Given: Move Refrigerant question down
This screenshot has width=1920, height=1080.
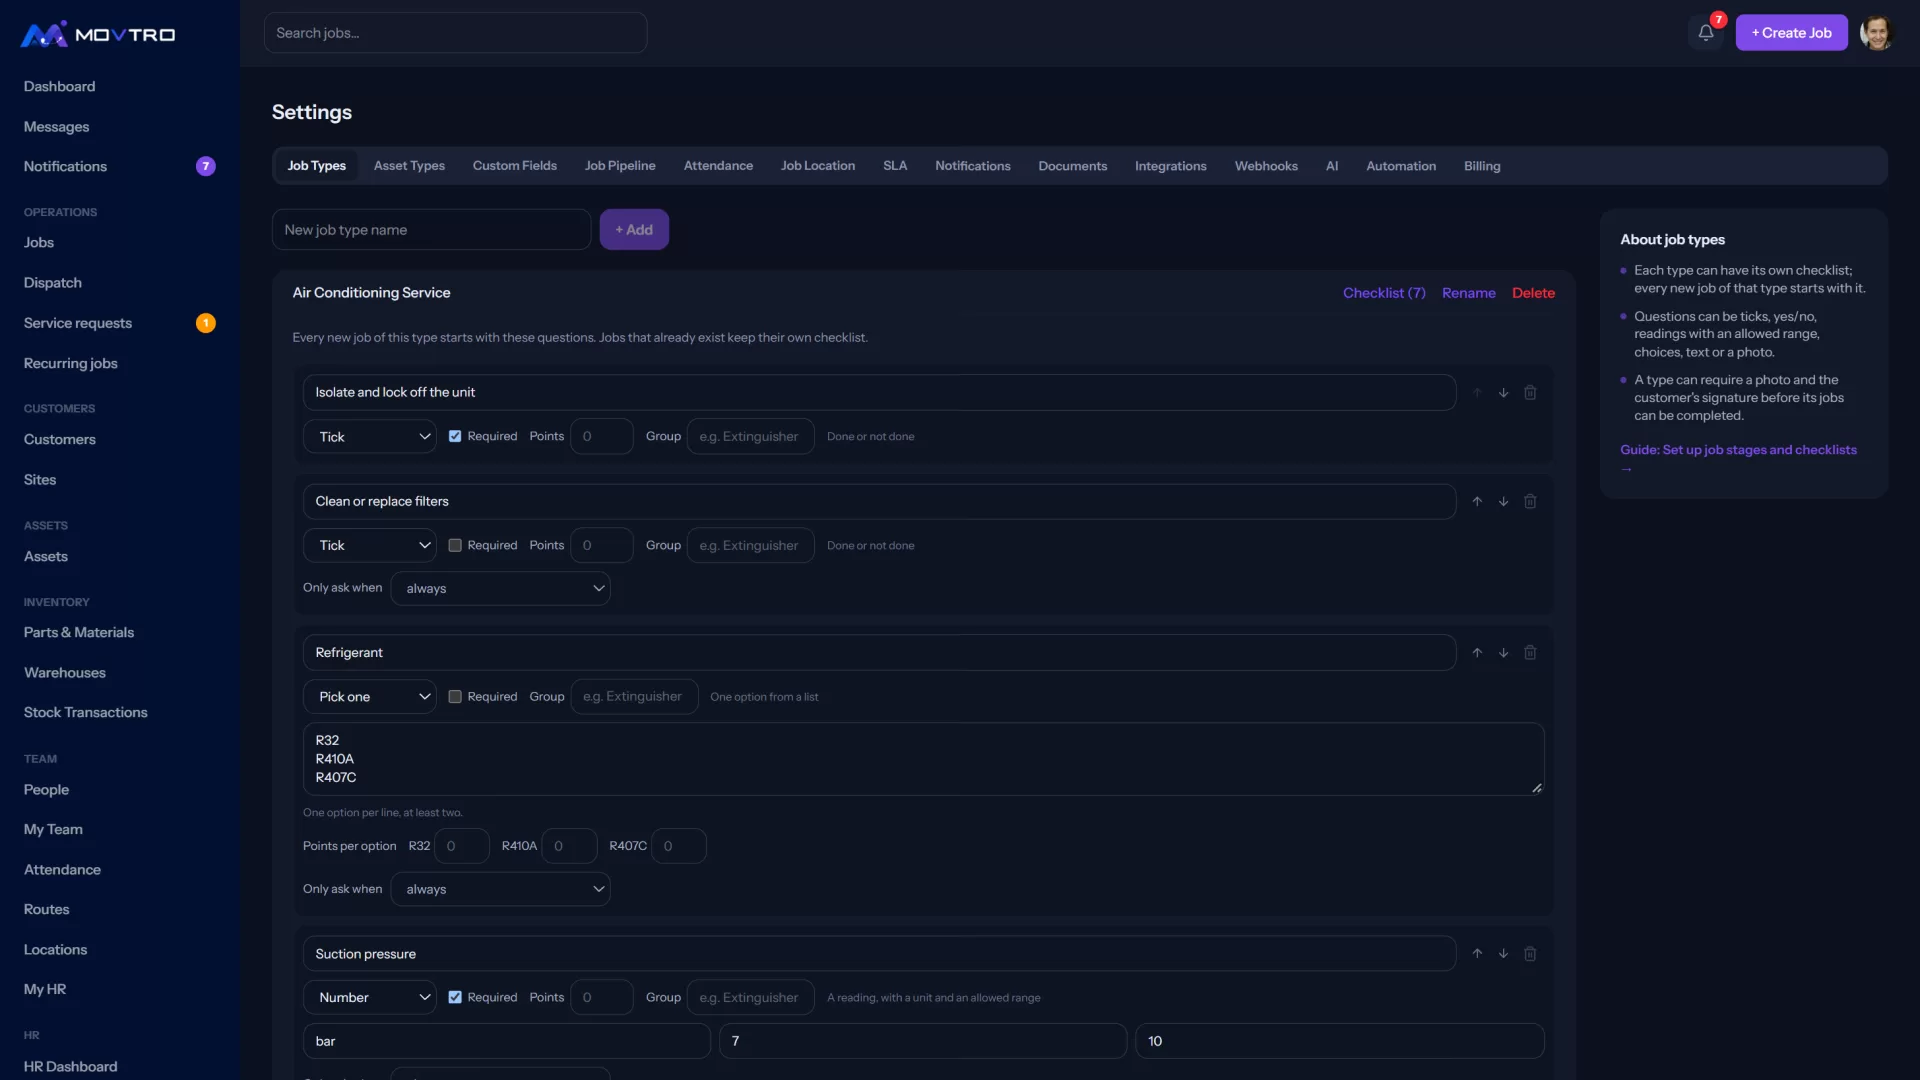Looking at the screenshot, I should click(1503, 653).
